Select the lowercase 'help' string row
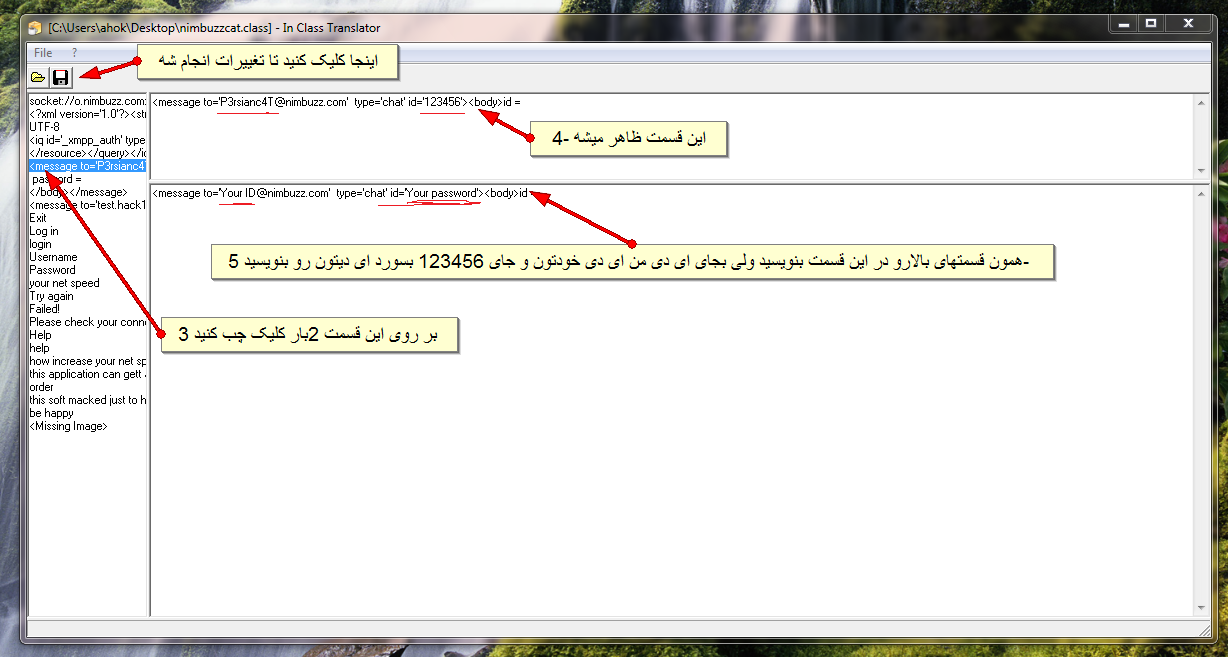This screenshot has height=657, width=1228. 88,348
